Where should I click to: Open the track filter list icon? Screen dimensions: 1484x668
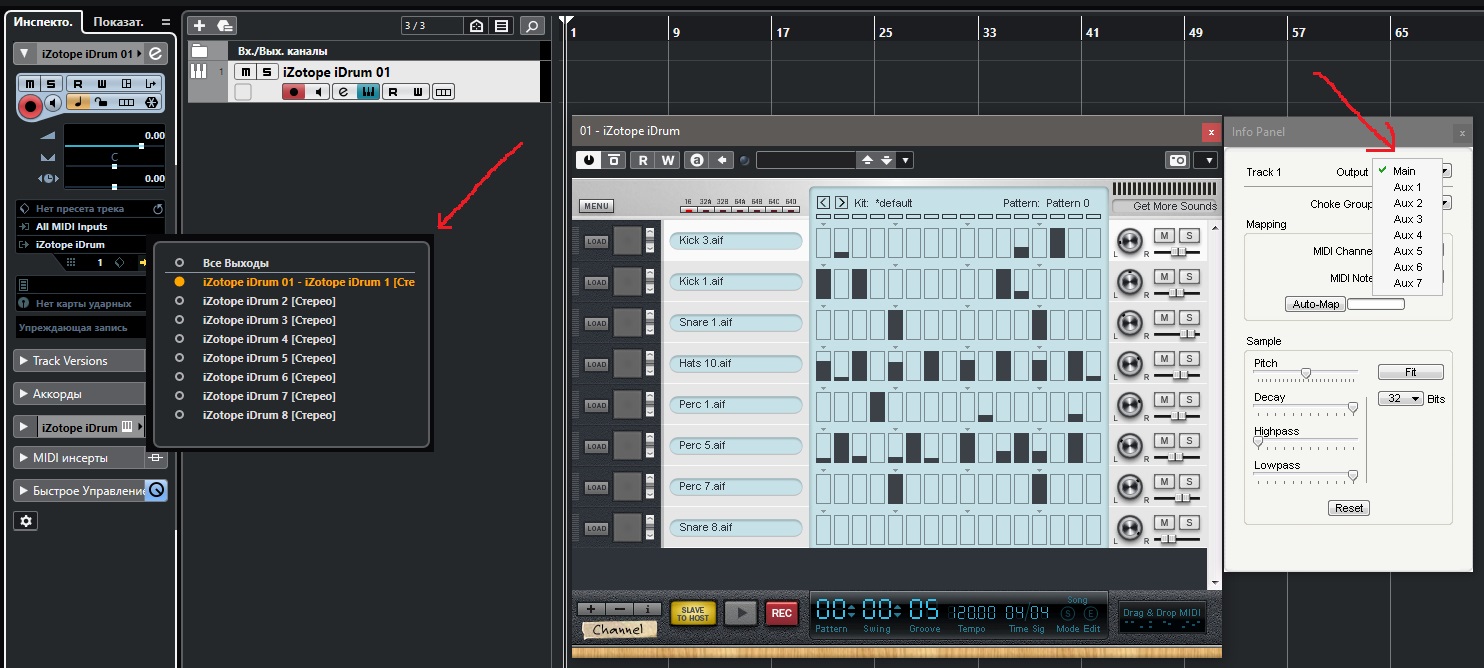point(501,26)
